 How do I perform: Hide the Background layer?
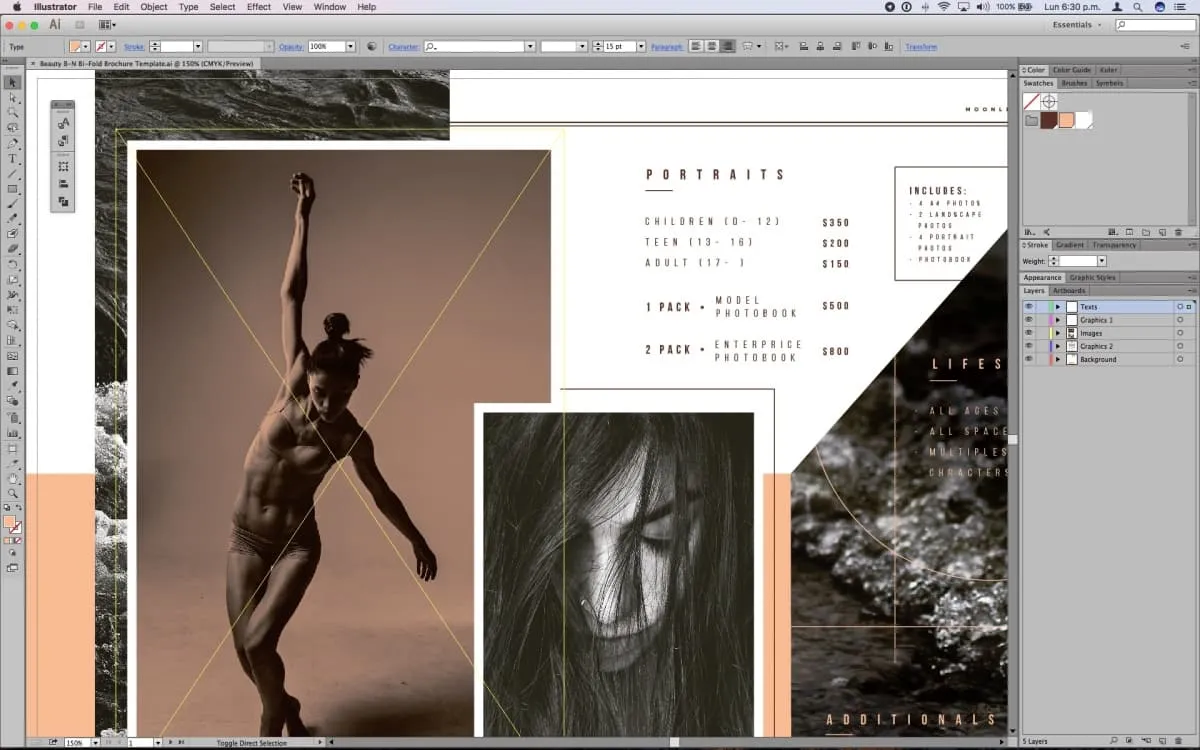(1028, 359)
